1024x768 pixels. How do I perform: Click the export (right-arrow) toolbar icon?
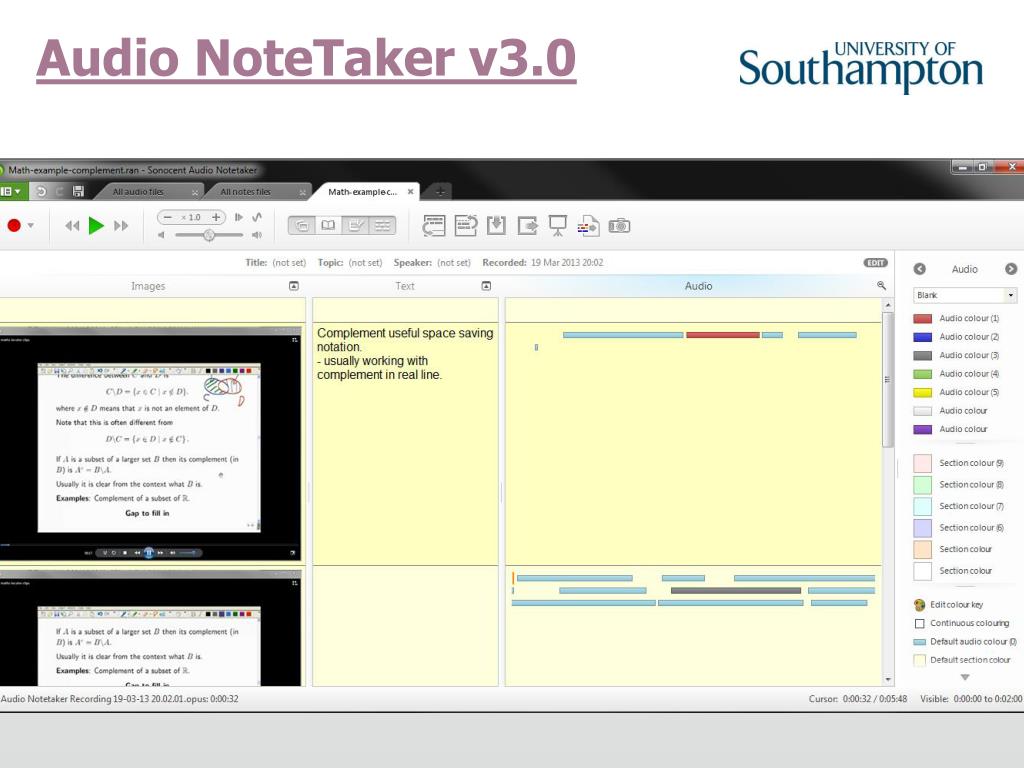[x=527, y=226]
